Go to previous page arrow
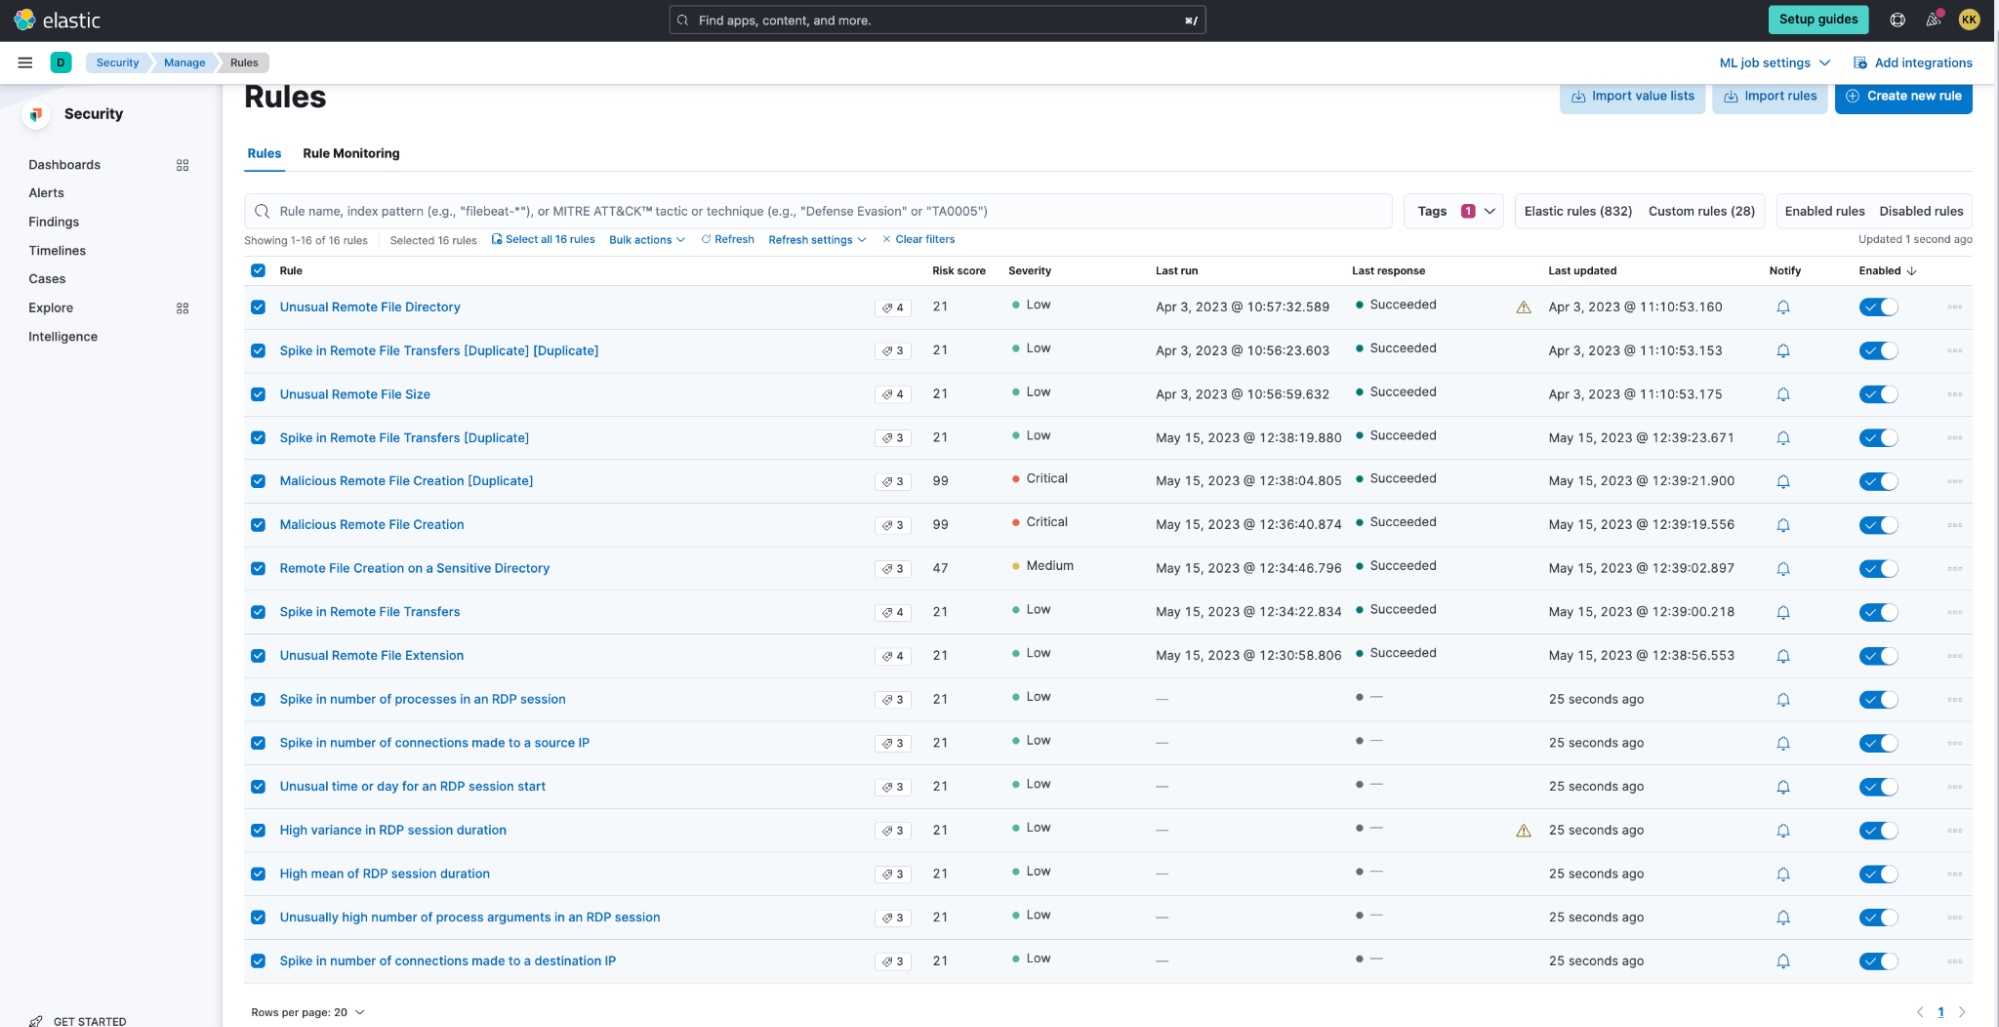 (x=1919, y=1012)
